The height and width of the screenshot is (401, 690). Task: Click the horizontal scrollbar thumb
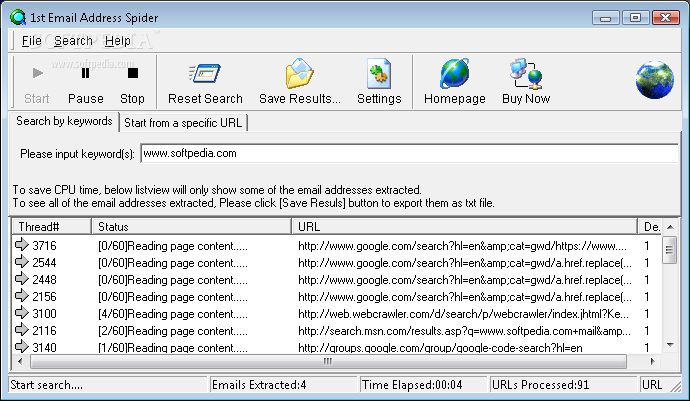coord(328,361)
